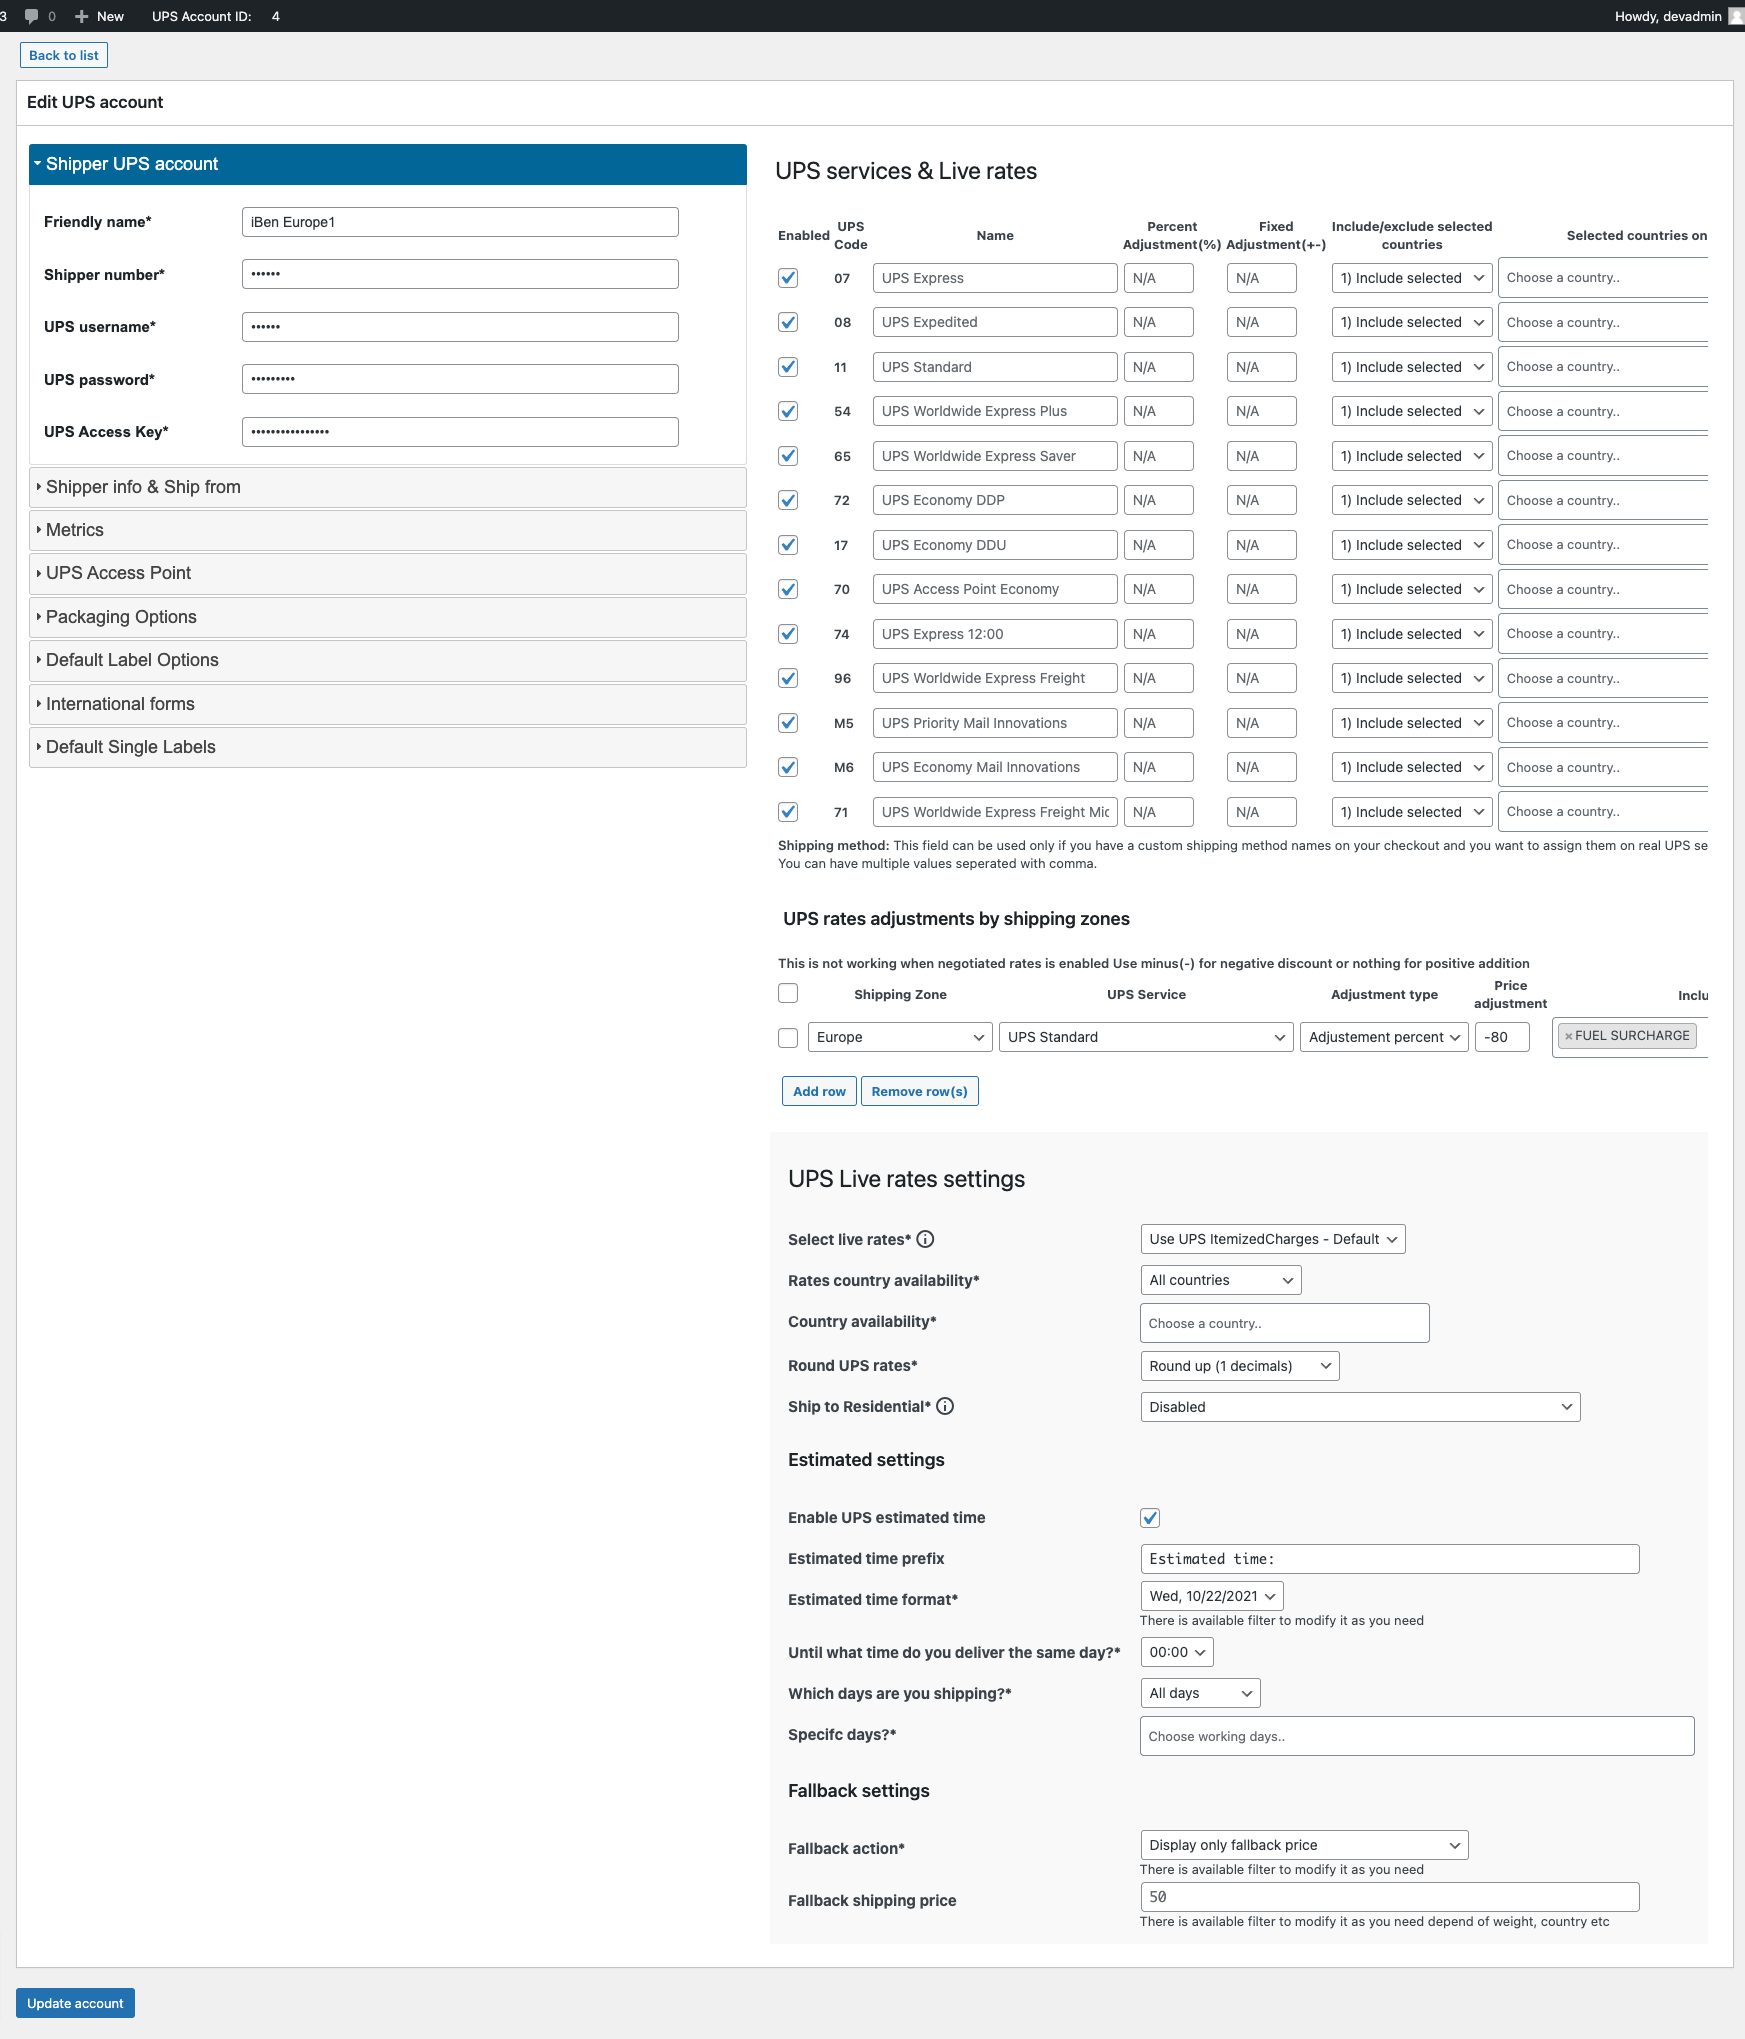This screenshot has width=1745, height=2039.
Task: Click the price adjustment field showing -80
Action: pyautogui.click(x=1502, y=1037)
